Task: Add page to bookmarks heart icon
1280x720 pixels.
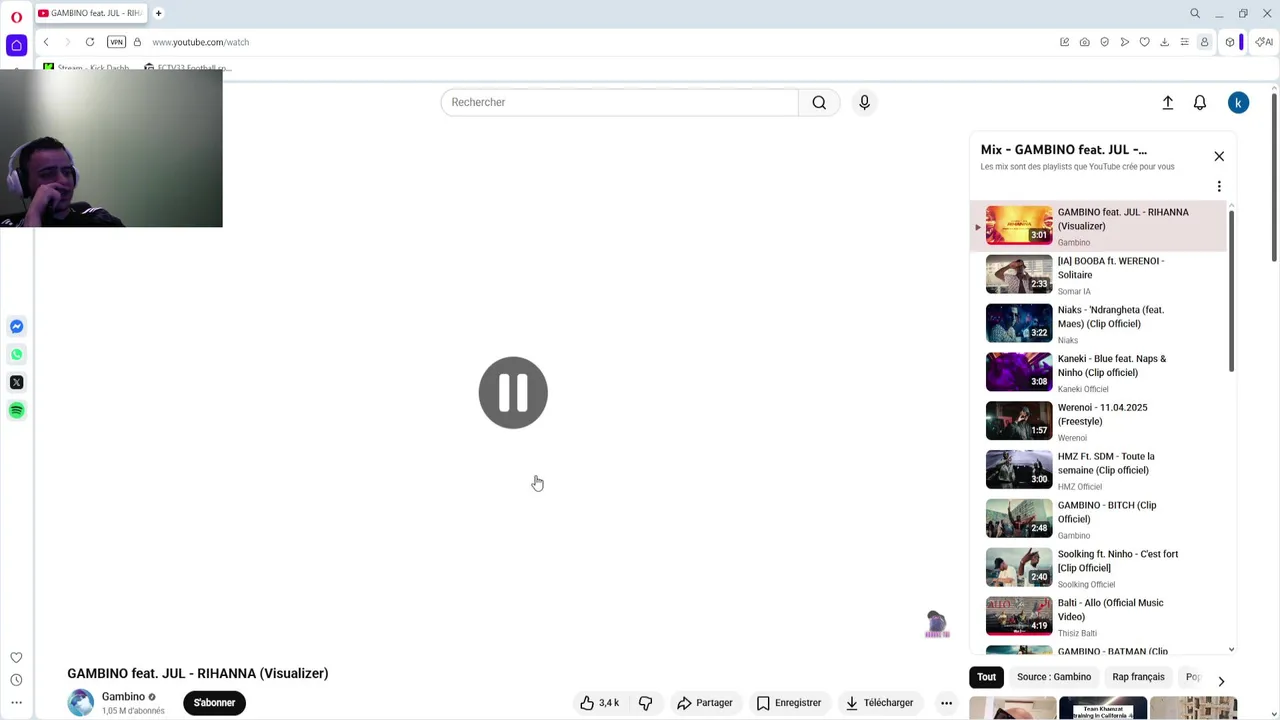Action: pyautogui.click(x=1144, y=42)
